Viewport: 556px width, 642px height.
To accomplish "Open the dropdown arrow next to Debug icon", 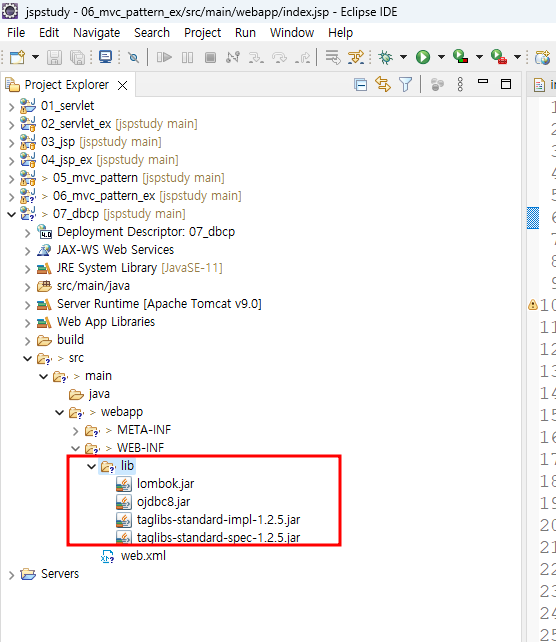I will click(x=403, y=57).
